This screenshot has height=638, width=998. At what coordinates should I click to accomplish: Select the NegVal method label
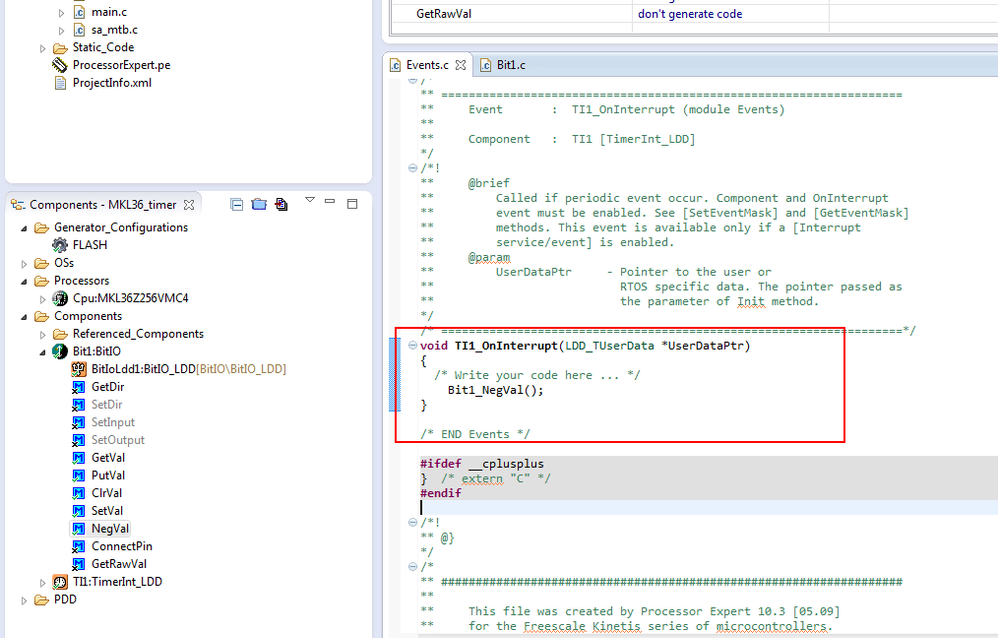coord(110,529)
